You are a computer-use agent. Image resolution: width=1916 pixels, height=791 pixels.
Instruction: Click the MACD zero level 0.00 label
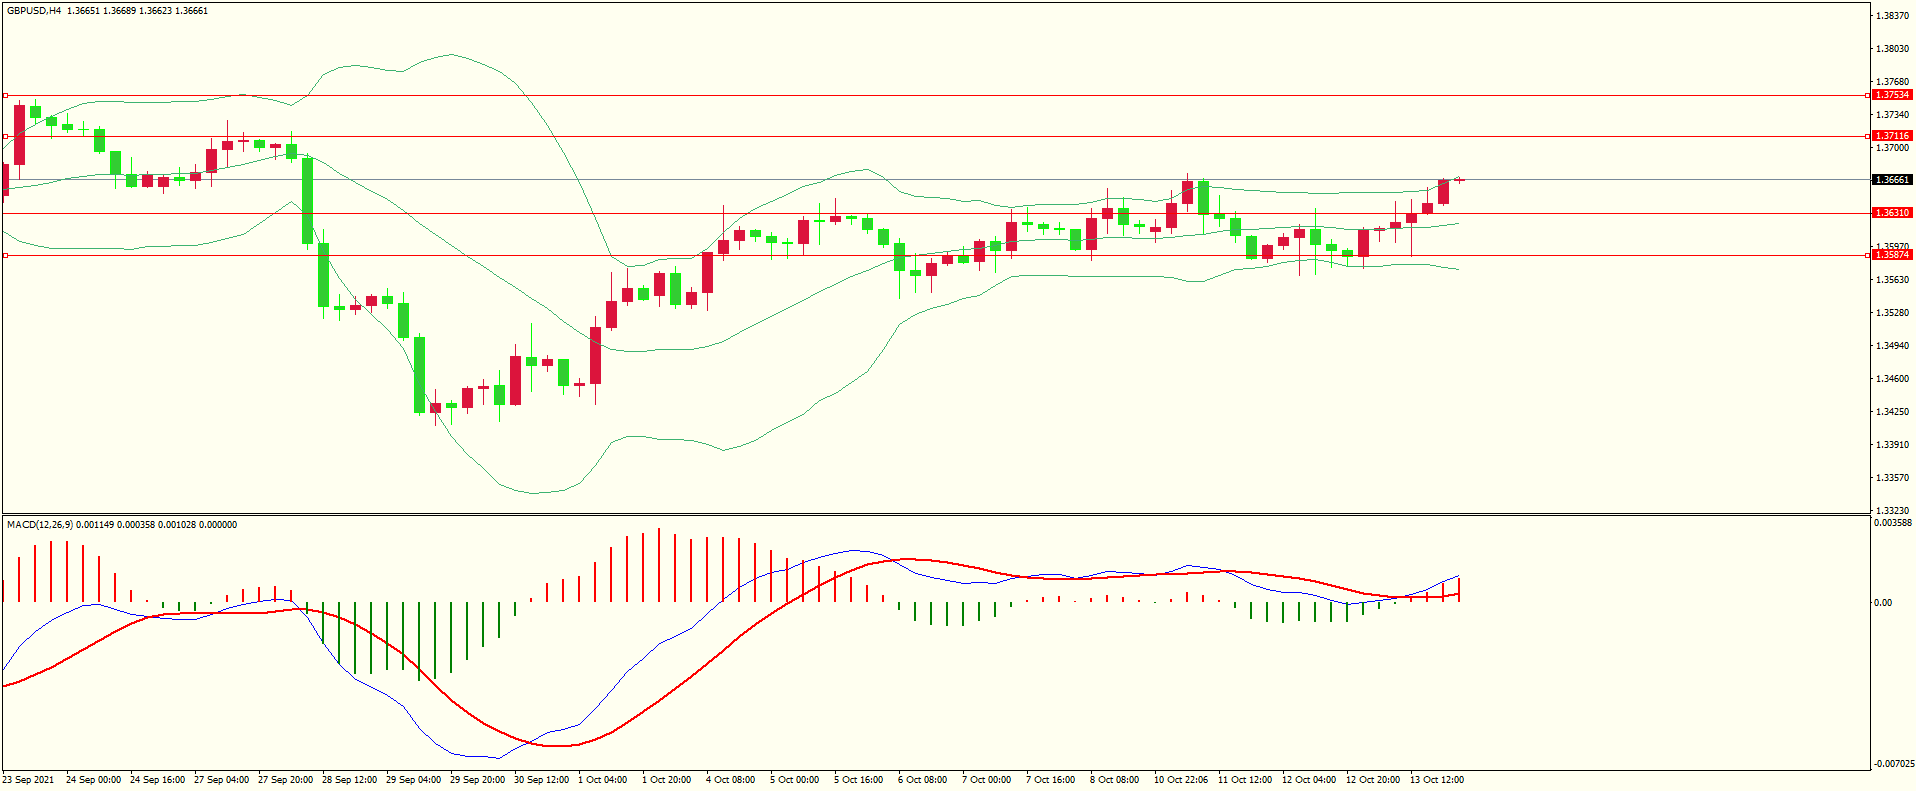click(x=1882, y=603)
